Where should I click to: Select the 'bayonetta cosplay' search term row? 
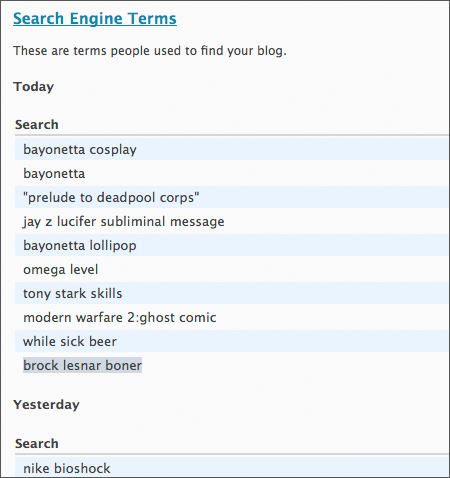click(231, 149)
